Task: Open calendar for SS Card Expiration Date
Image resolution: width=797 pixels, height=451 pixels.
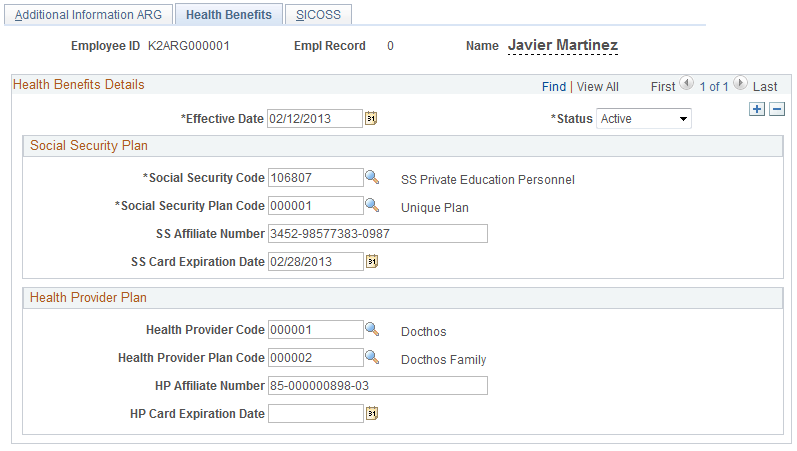Action: tap(371, 262)
